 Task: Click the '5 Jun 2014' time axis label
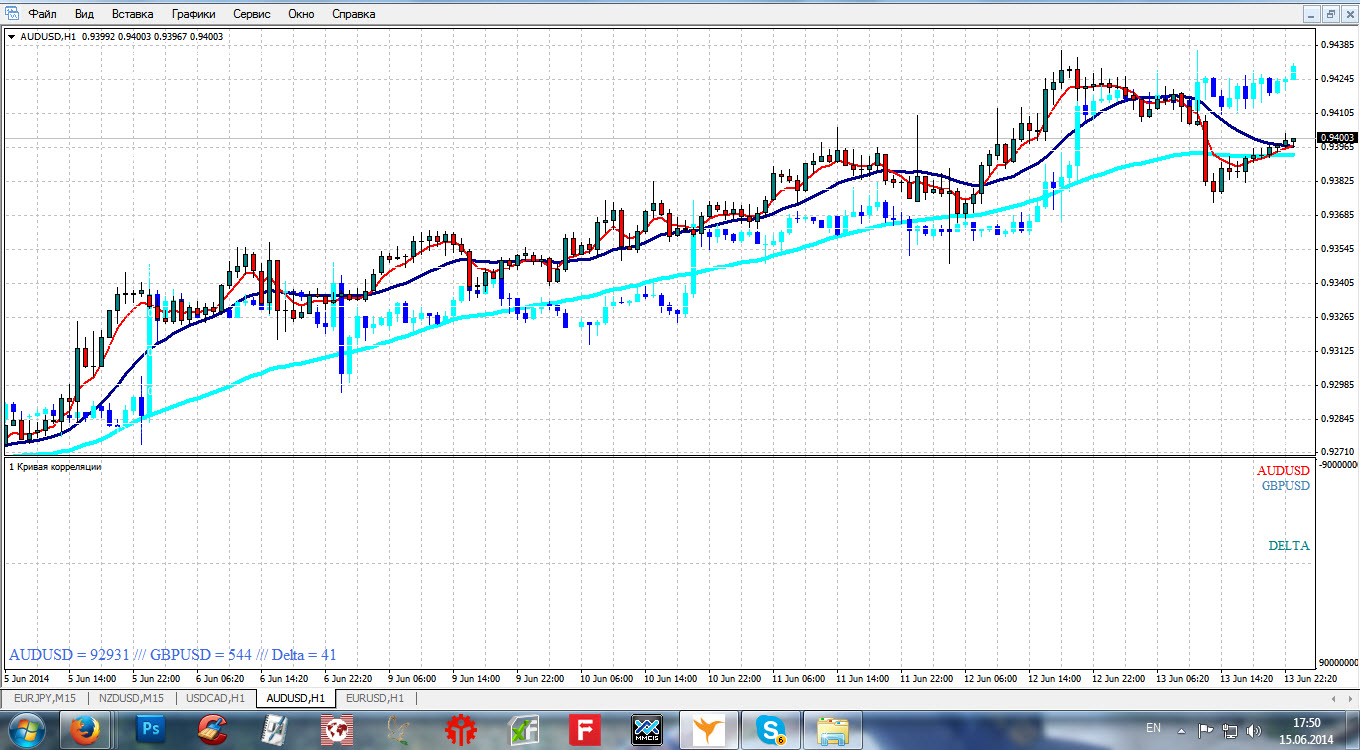click(x=27, y=678)
